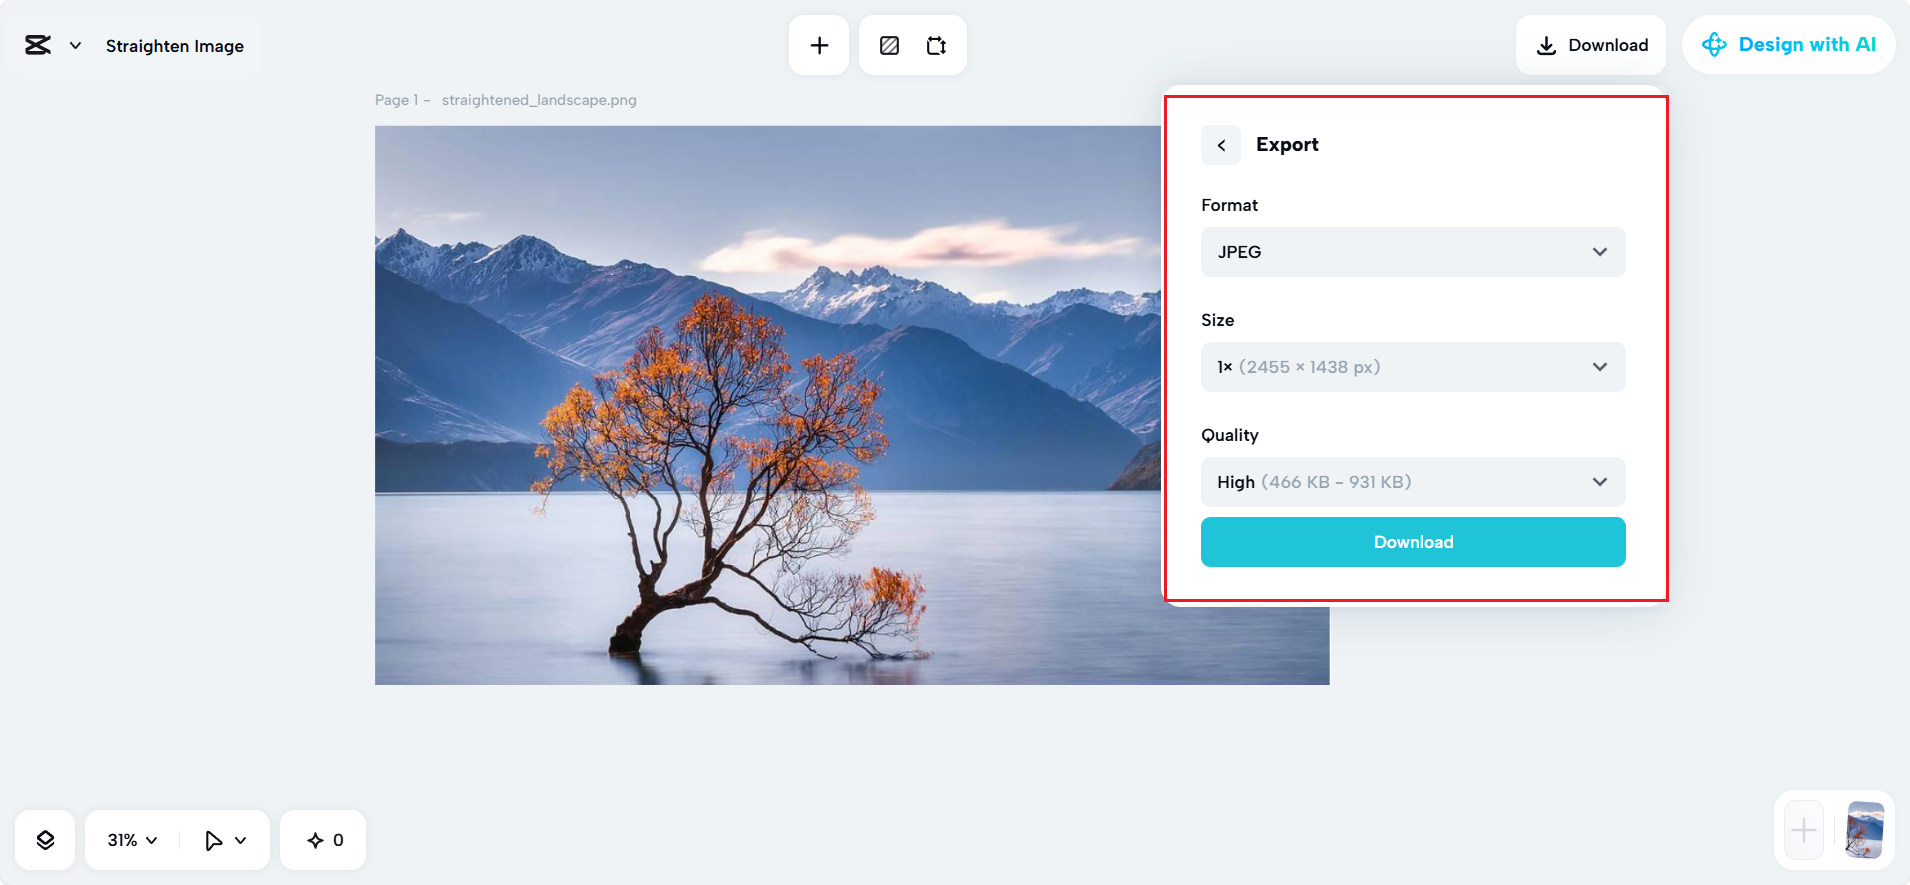Click the top Download button
The width and height of the screenshot is (1910, 885).
coord(1591,45)
